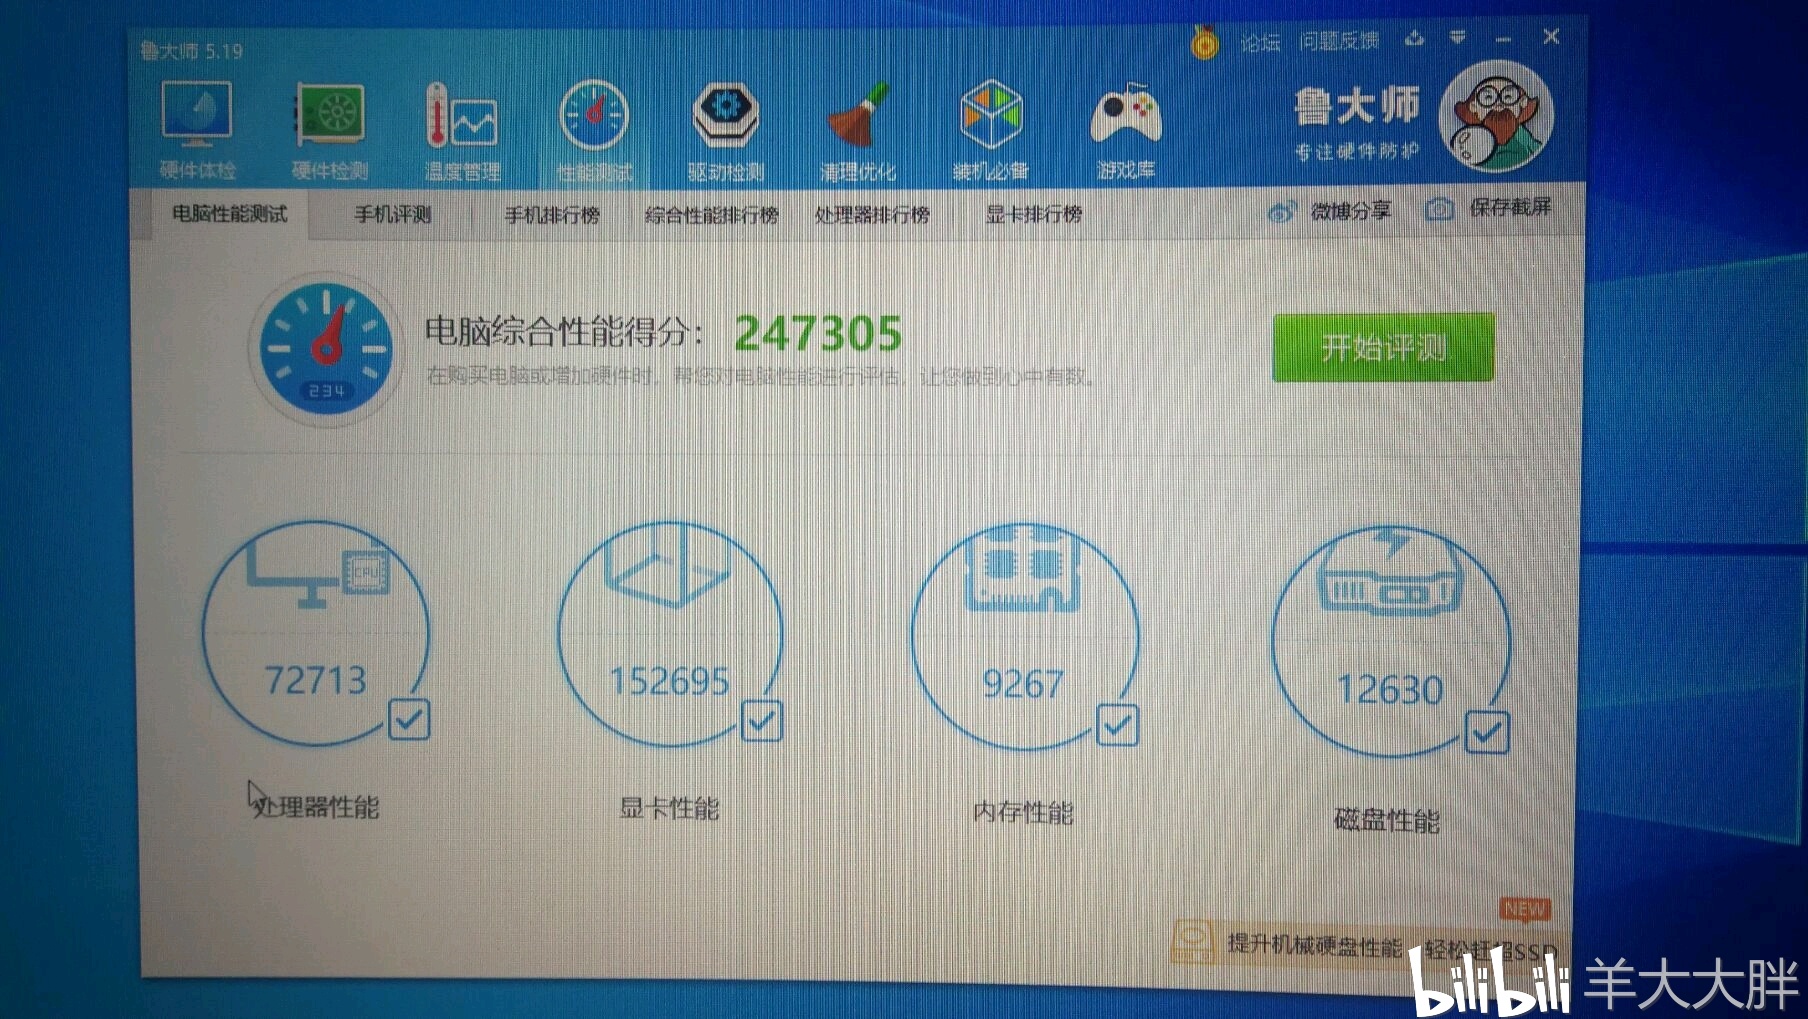
Task: Switch to 显卡排行榜 tab
Action: [x=1034, y=214]
